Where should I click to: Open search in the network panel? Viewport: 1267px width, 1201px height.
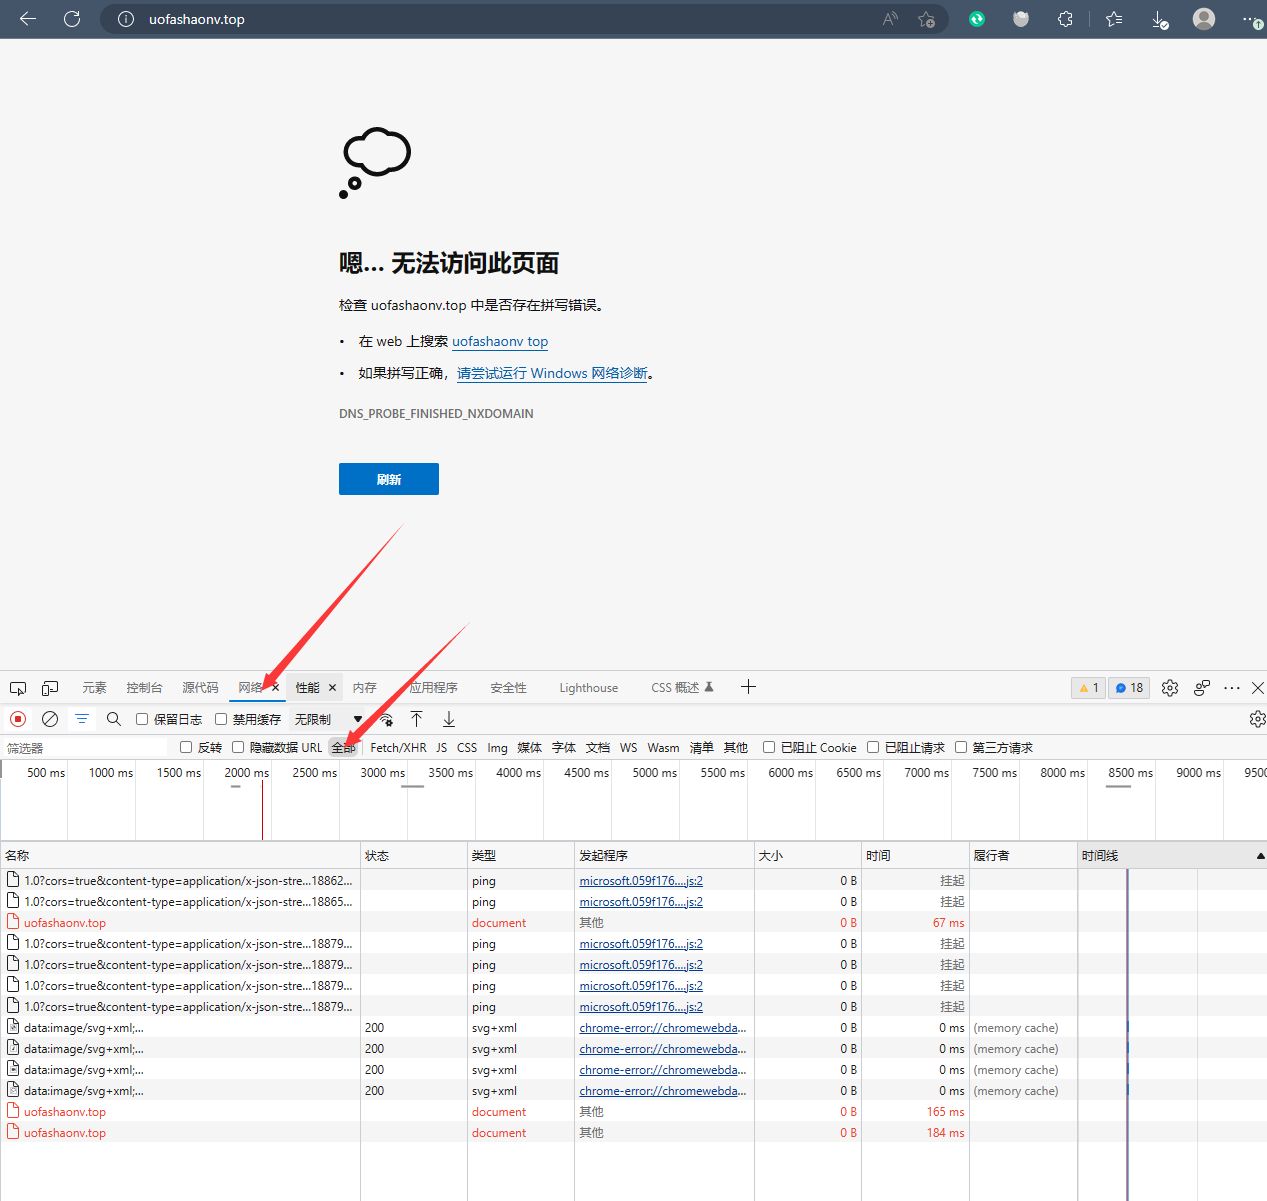pyautogui.click(x=114, y=719)
